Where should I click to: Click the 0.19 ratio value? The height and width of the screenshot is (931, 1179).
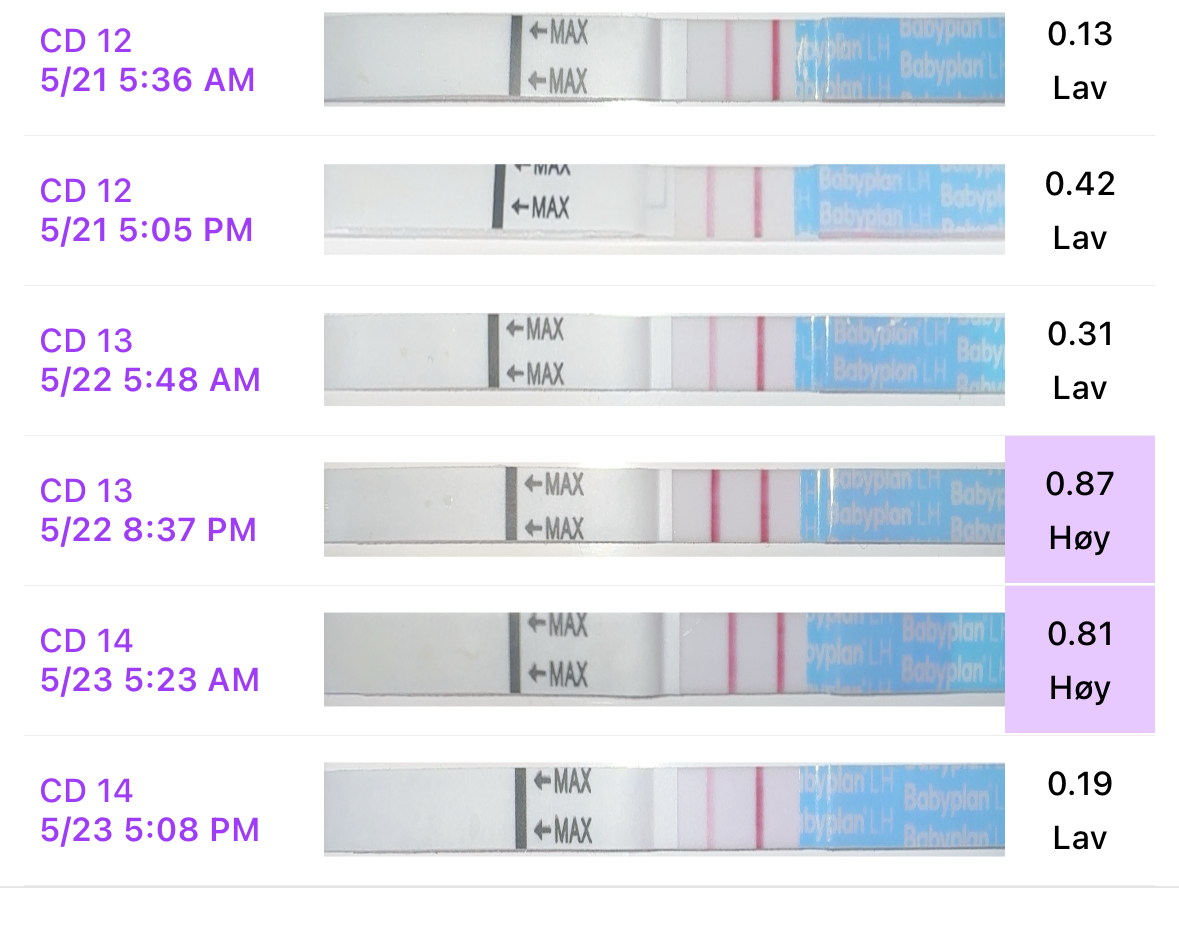[1080, 784]
